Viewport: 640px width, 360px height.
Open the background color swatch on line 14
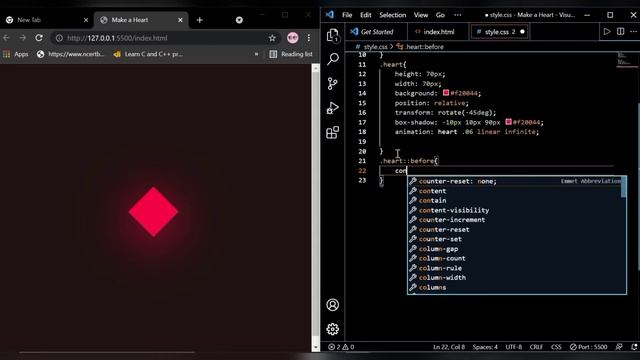coord(446,93)
